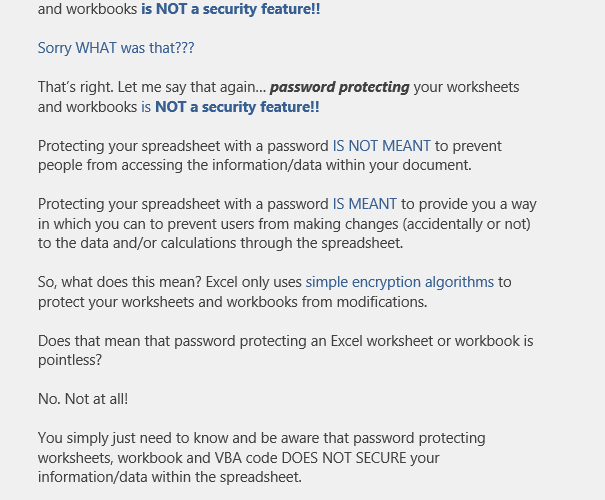Click the blue "IS NOT MEANT" text
Screen dimensions: 605x500
pyautogui.click(x=382, y=146)
